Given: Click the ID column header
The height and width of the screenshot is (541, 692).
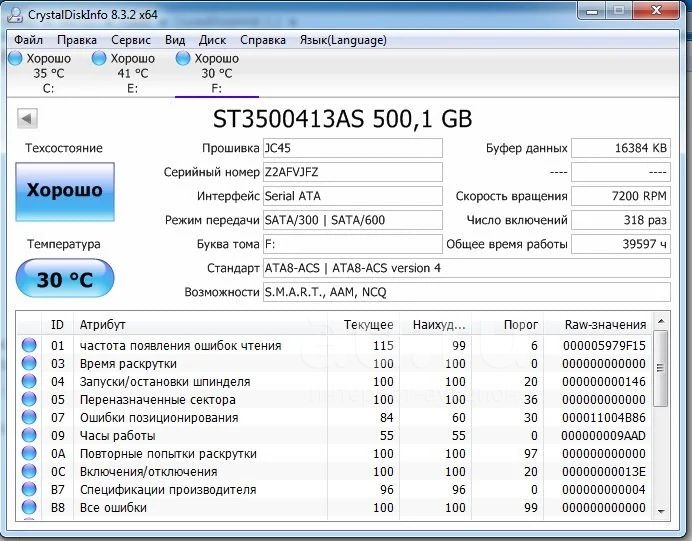Looking at the screenshot, I should (57, 325).
